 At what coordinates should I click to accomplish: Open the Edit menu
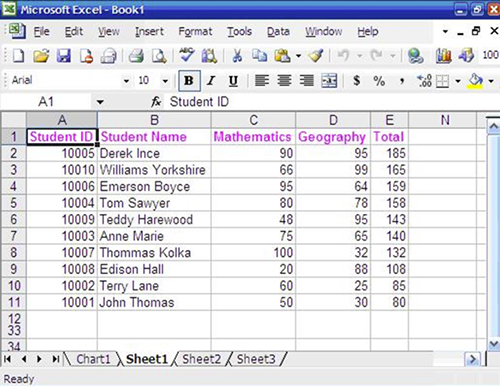pyautogui.click(x=74, y=32)
